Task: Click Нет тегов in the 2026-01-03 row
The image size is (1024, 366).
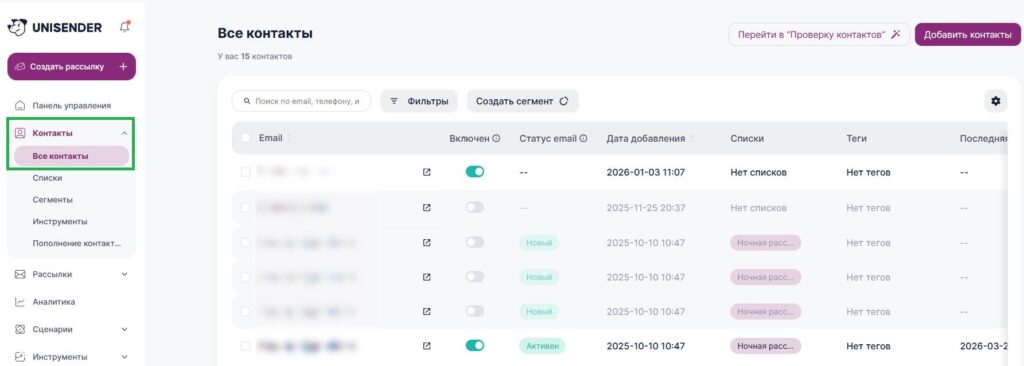Action: pos(868,173)
